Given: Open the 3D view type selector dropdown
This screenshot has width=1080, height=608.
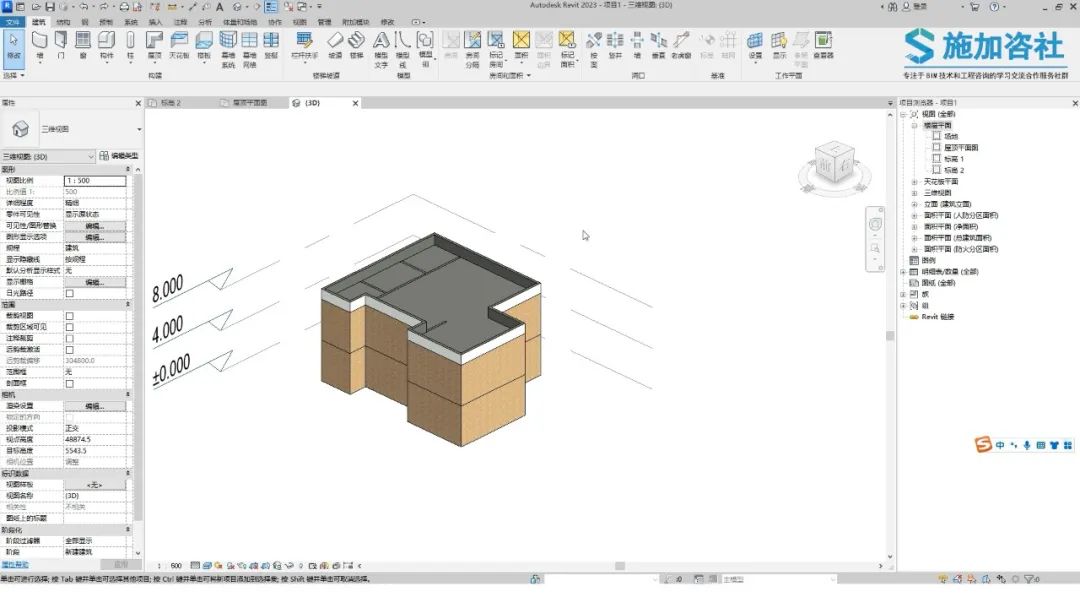Looking at the screenshot, I should point(72,129).
